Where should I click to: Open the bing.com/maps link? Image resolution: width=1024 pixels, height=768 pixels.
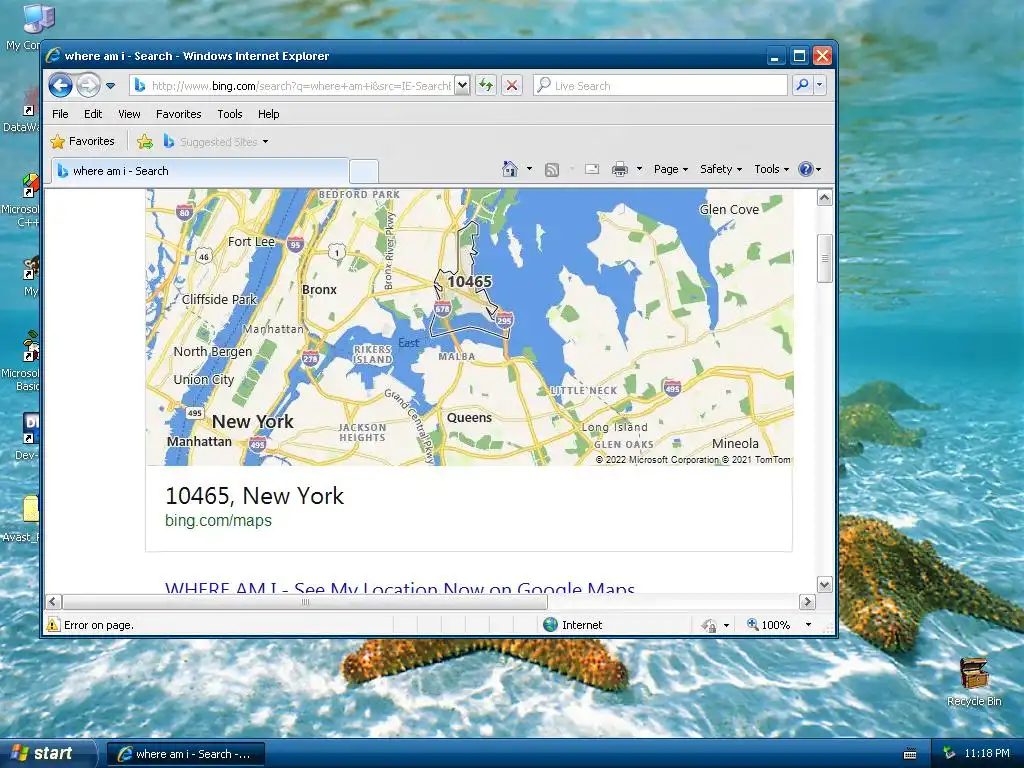(218, 520)
